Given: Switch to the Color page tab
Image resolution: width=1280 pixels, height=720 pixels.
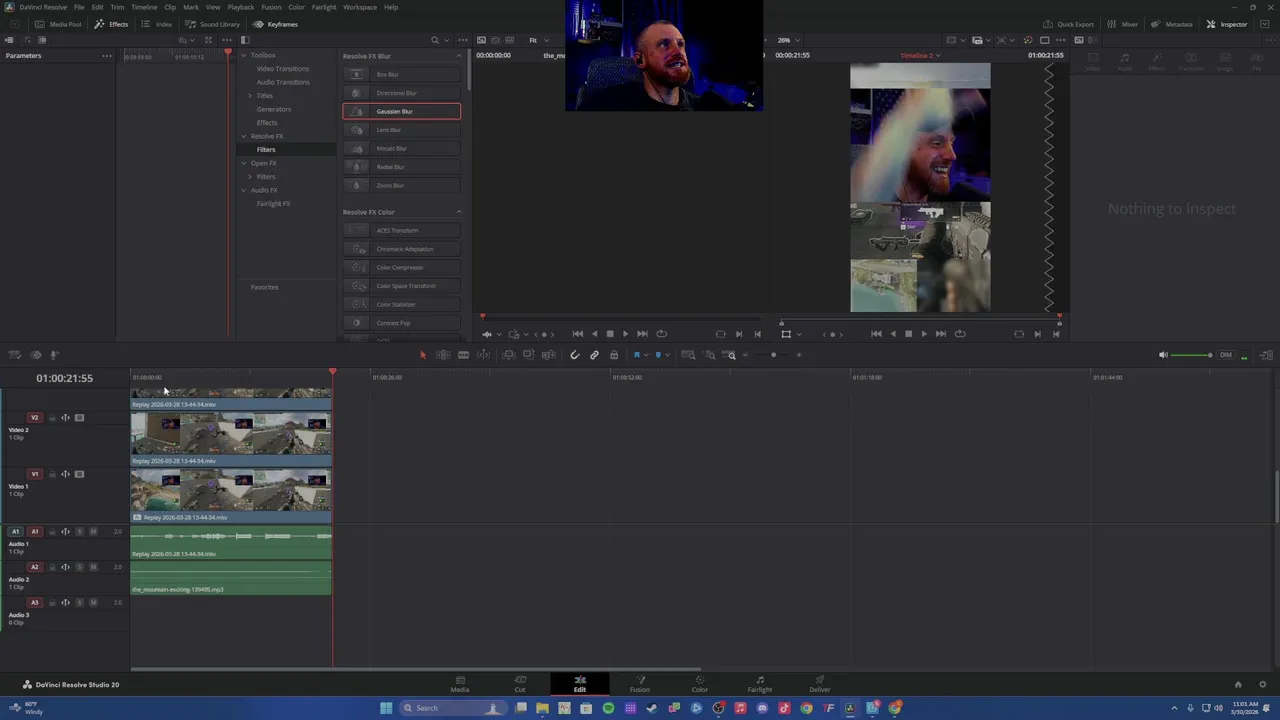Looking at the screenshot, I should click(x=699, y=684).
